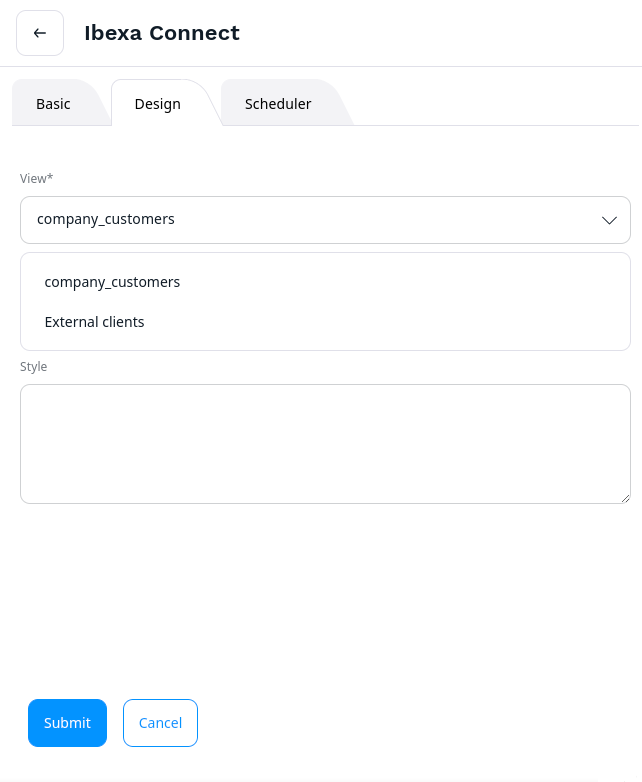The image size is (642, 782).
Task: Click the Style field label
Action: (34, 367)
